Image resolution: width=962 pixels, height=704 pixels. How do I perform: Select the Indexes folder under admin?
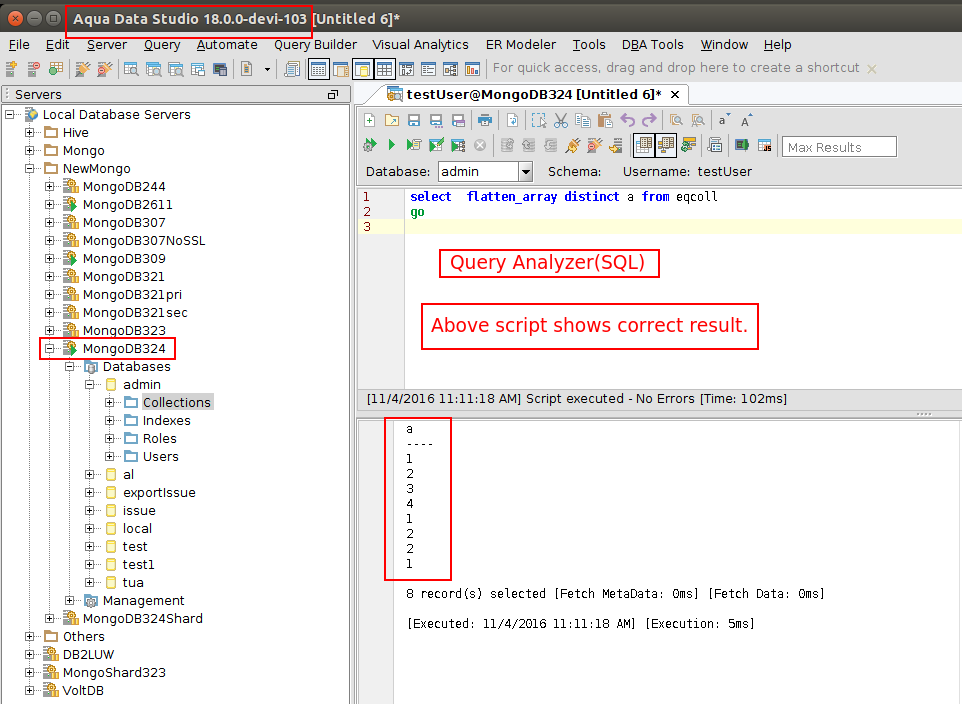(166, 420)
